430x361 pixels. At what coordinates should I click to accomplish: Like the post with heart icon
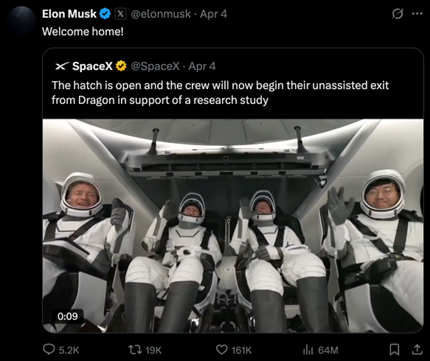point(222,350)
